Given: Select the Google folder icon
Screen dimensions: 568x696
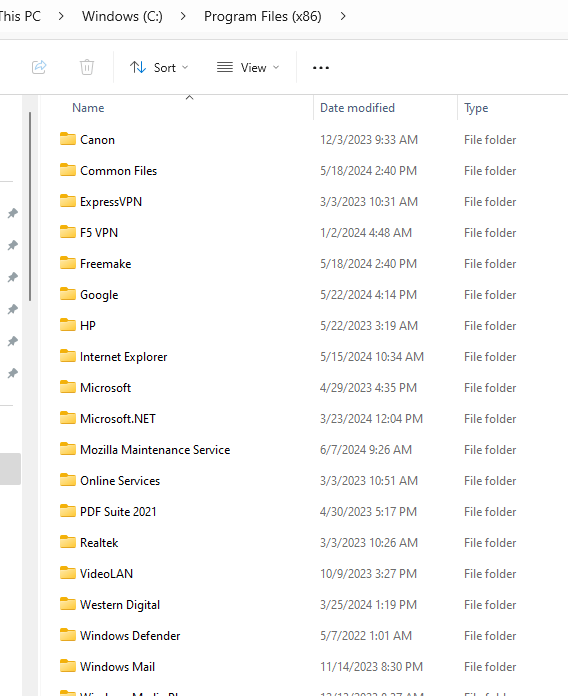Looking at the screenshot, I should click(68, 294).
